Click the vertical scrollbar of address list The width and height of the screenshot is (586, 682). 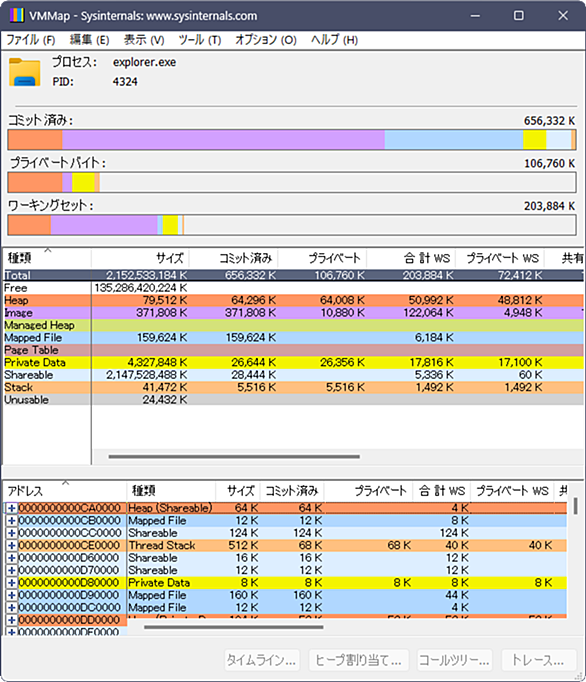click(x=576, y=506)
